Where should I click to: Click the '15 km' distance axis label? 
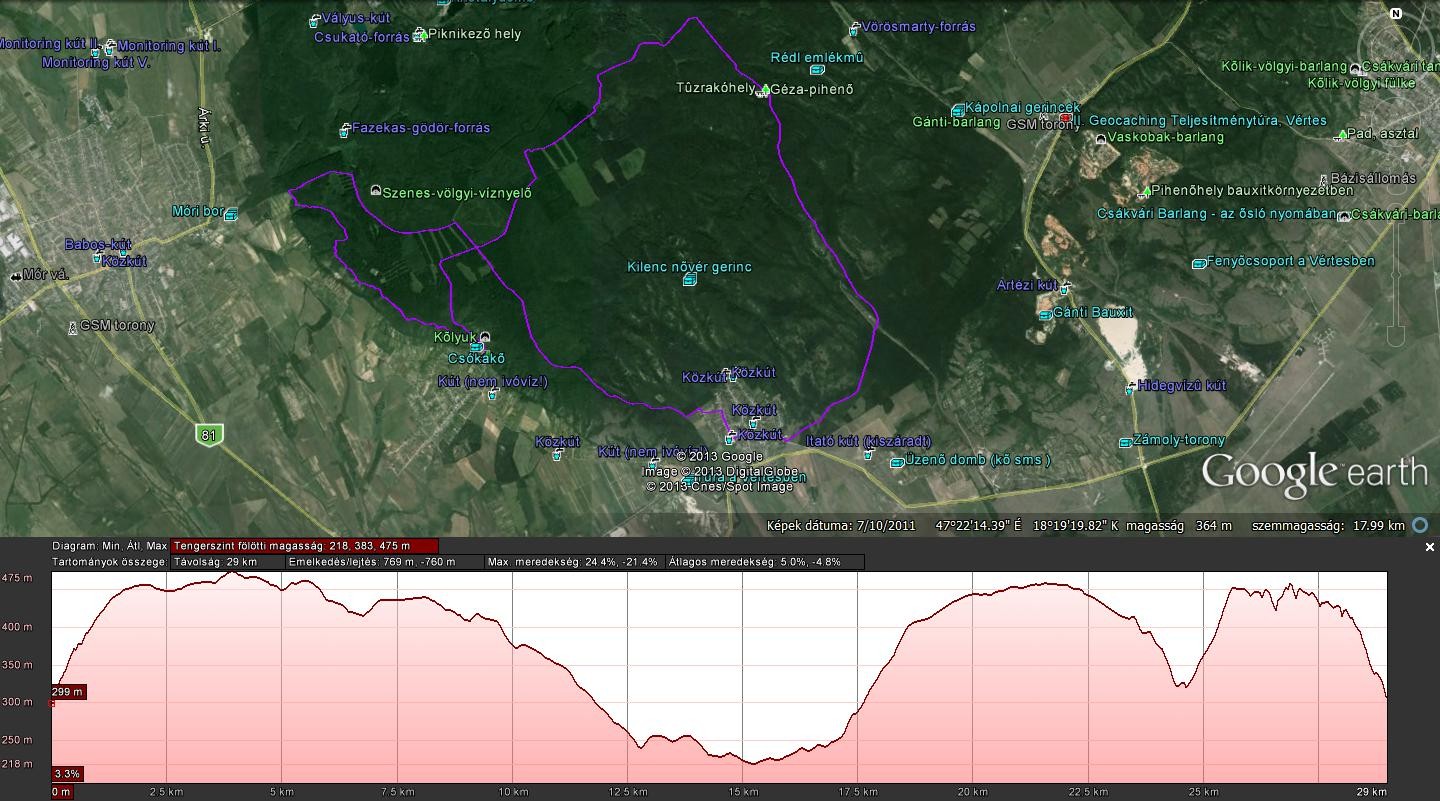point(743,792)
